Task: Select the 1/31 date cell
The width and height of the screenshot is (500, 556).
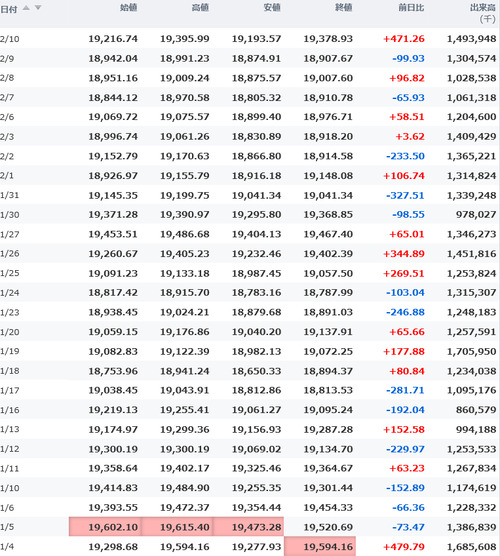Action: pyautogui.click(x=10, y=195)
